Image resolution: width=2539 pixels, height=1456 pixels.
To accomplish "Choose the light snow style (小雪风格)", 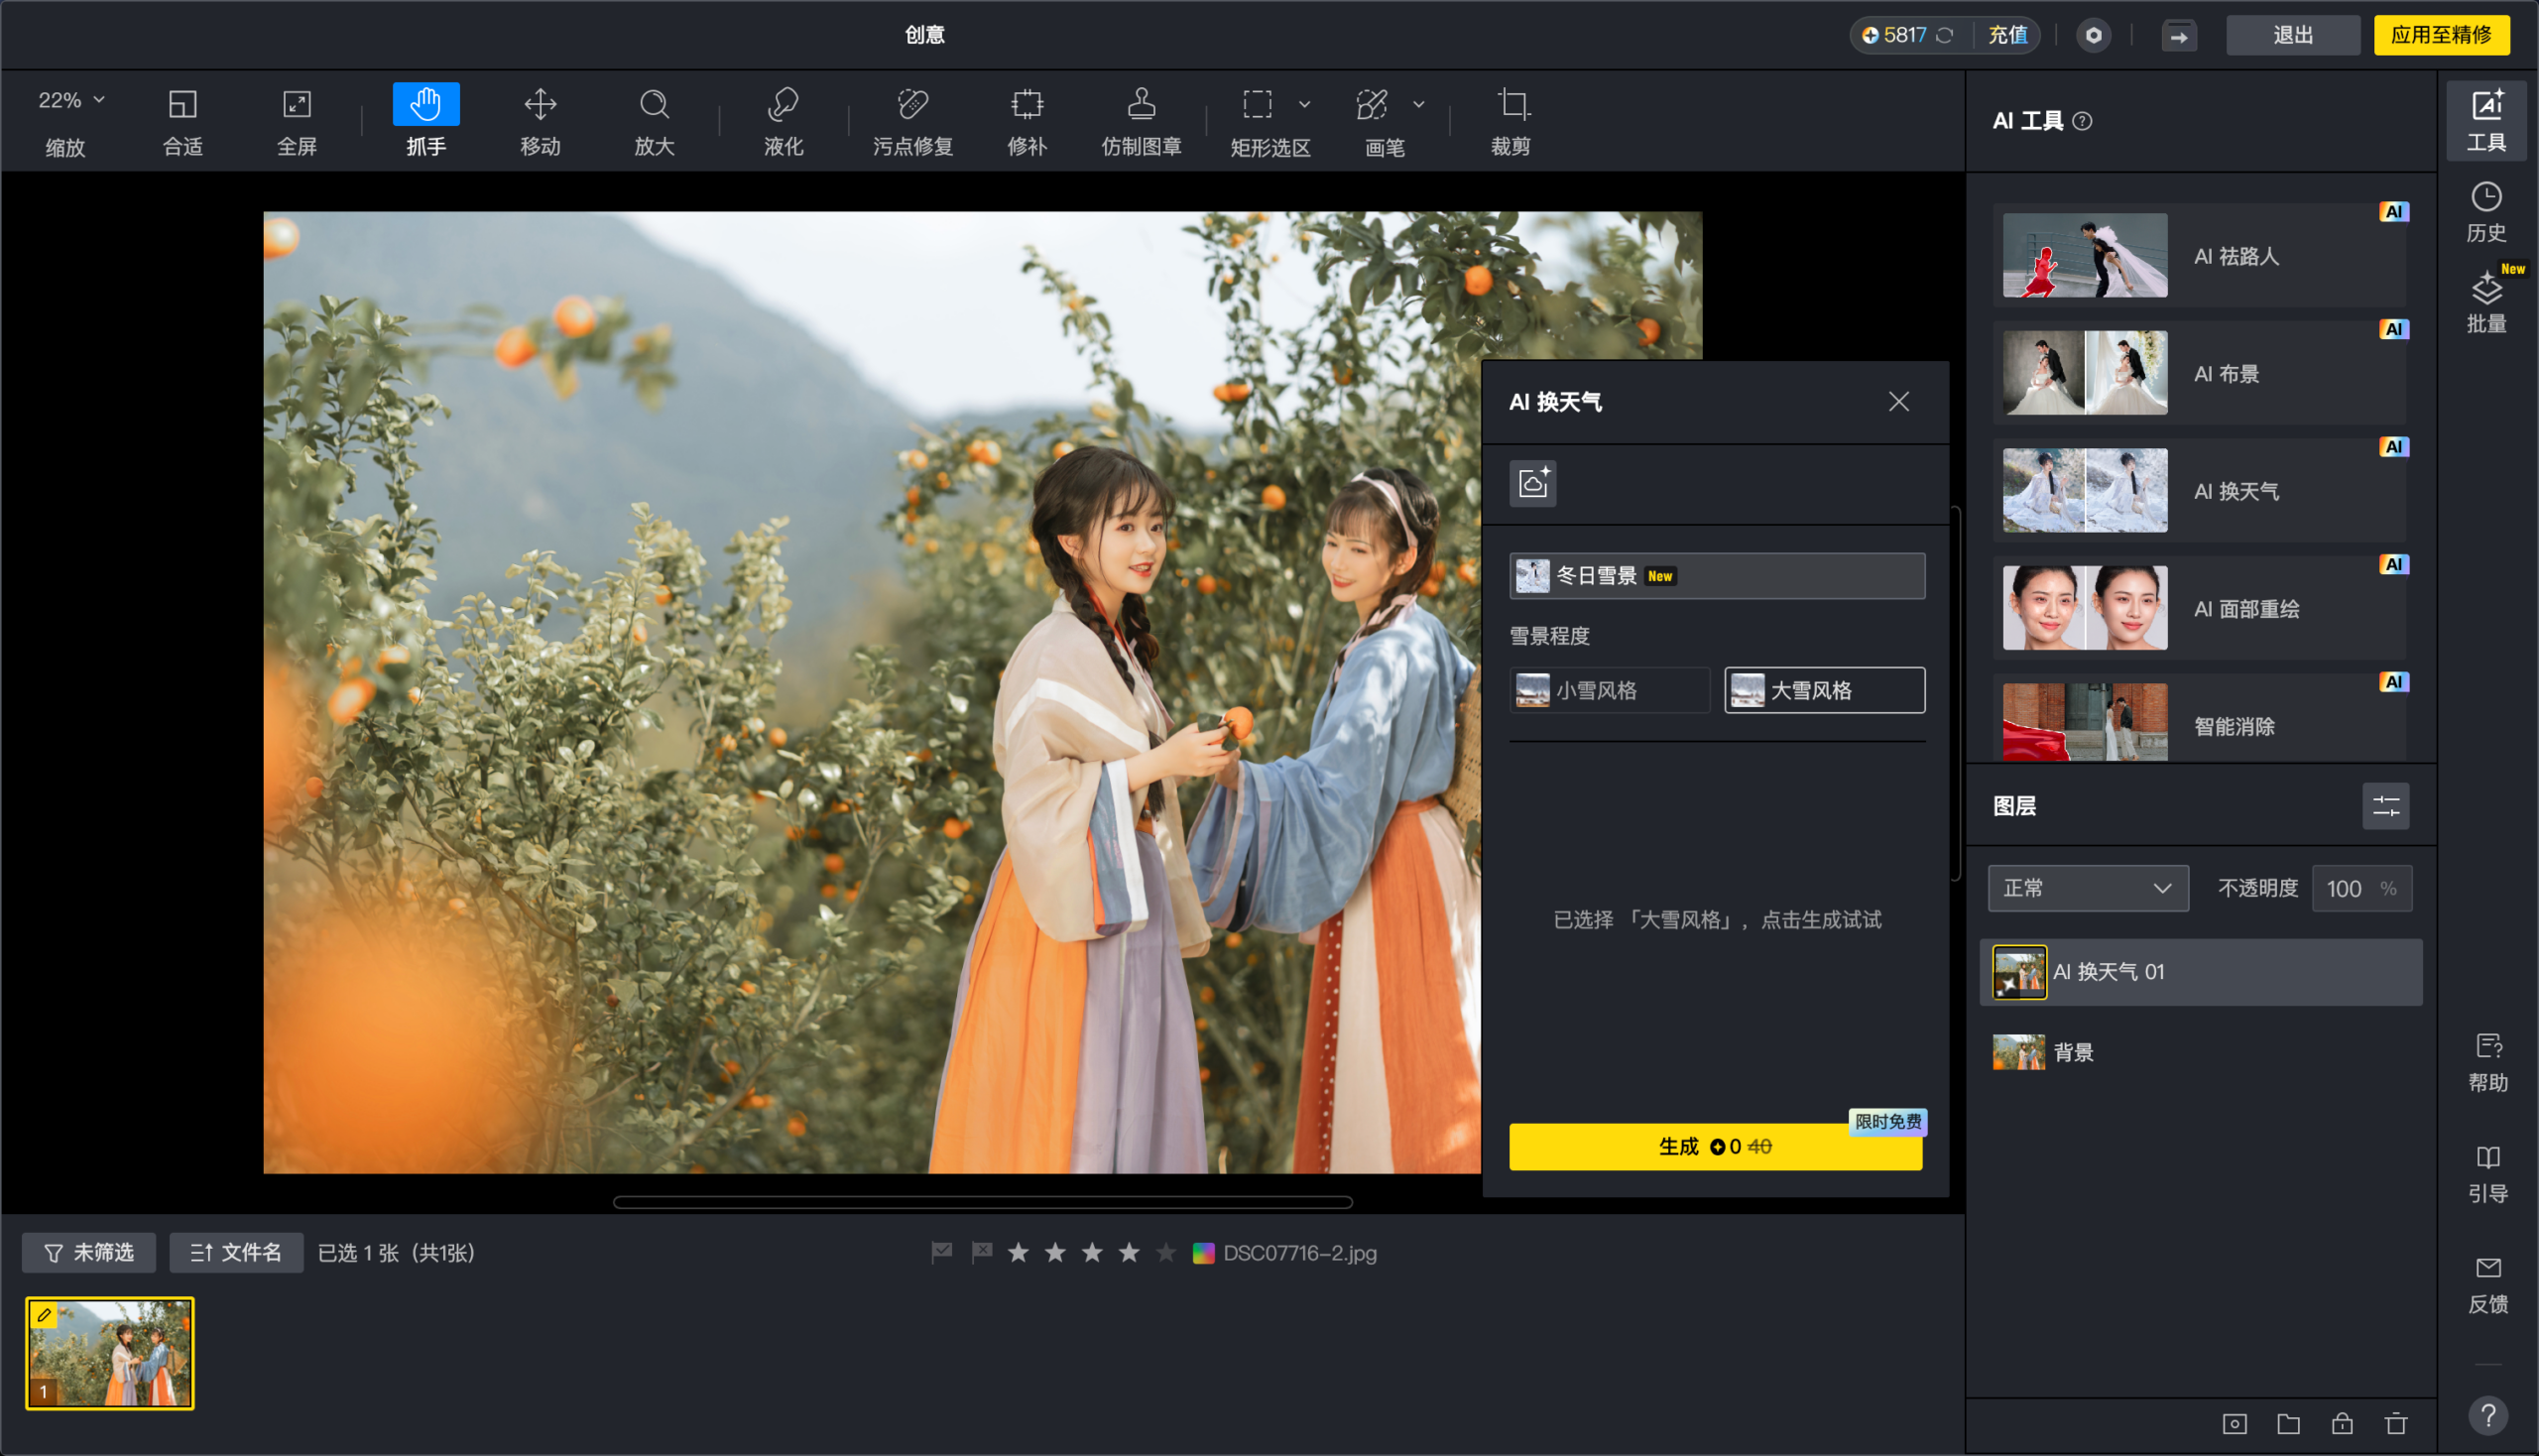I will 1609,690.
